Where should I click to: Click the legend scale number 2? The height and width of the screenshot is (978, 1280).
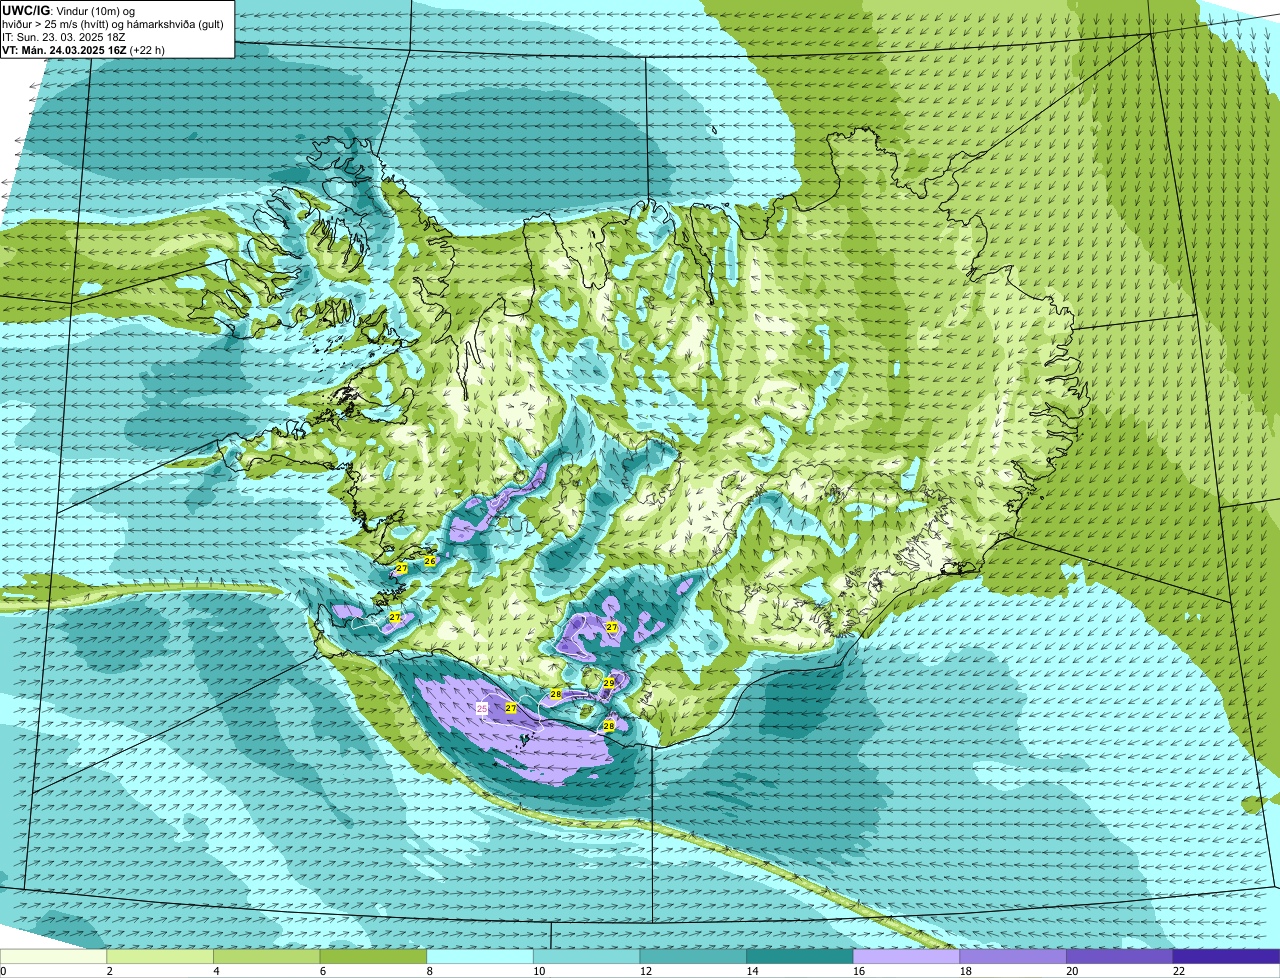pyautogui.click(x=109, y=971)
